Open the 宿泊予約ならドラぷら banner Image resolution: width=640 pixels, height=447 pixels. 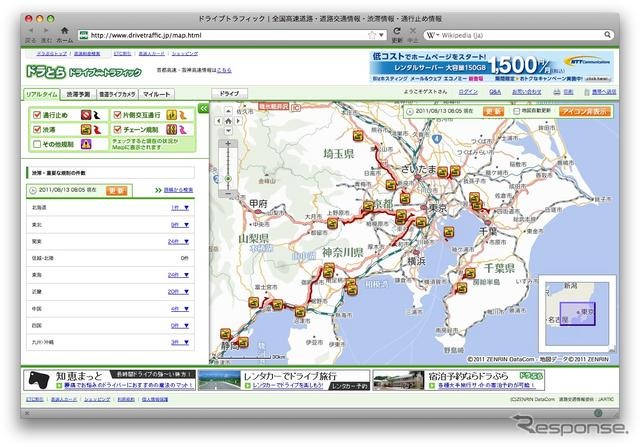coord(458,380)
